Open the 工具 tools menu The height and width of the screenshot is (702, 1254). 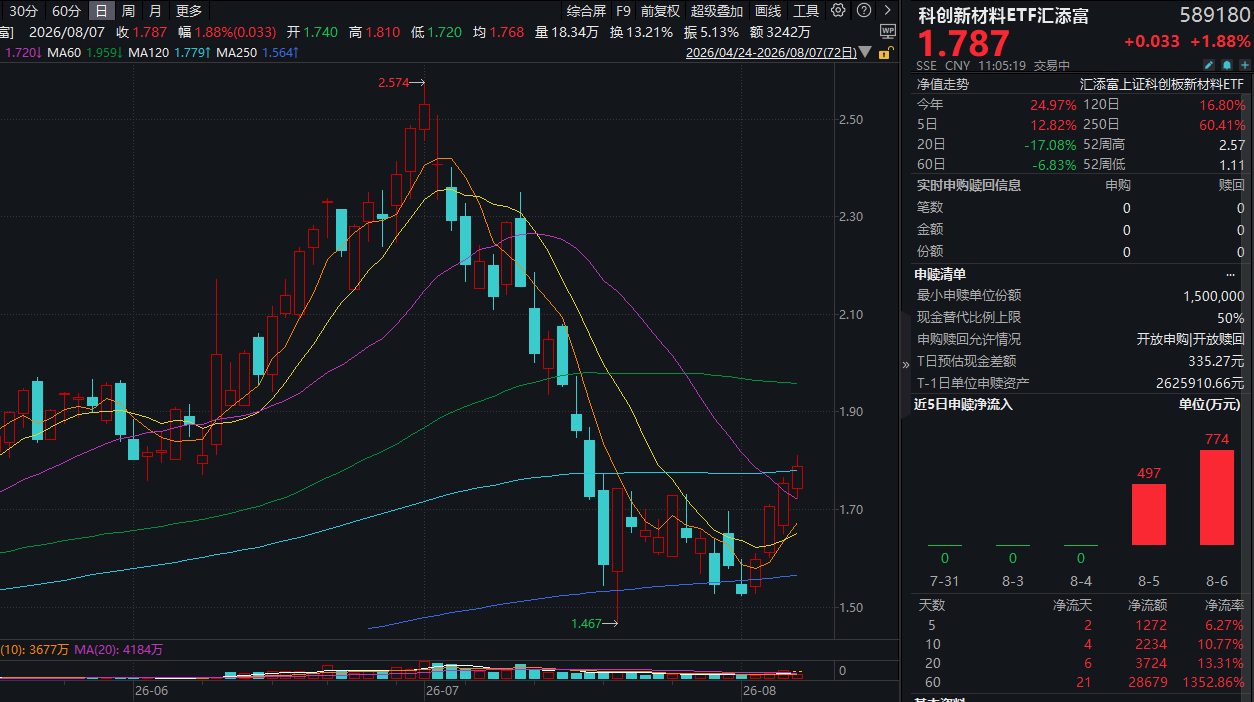[806, 11]
